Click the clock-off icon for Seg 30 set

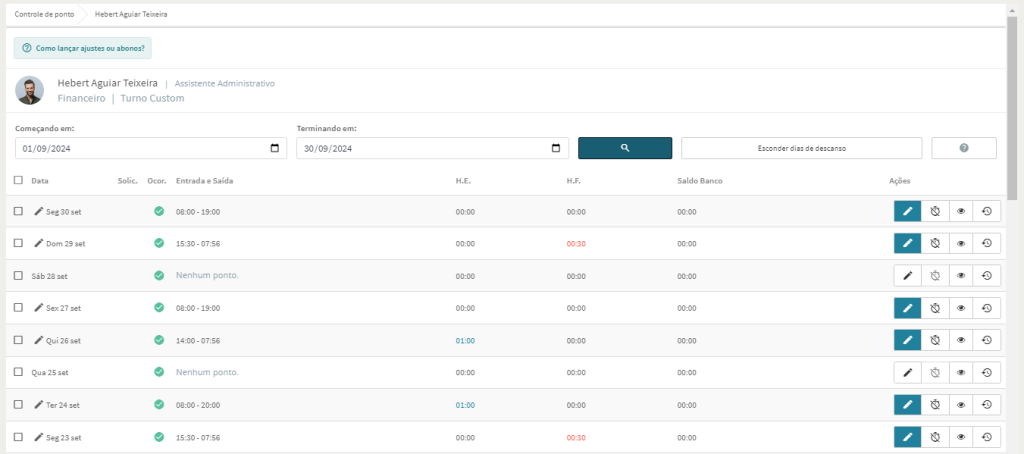(x=935, y=211)
